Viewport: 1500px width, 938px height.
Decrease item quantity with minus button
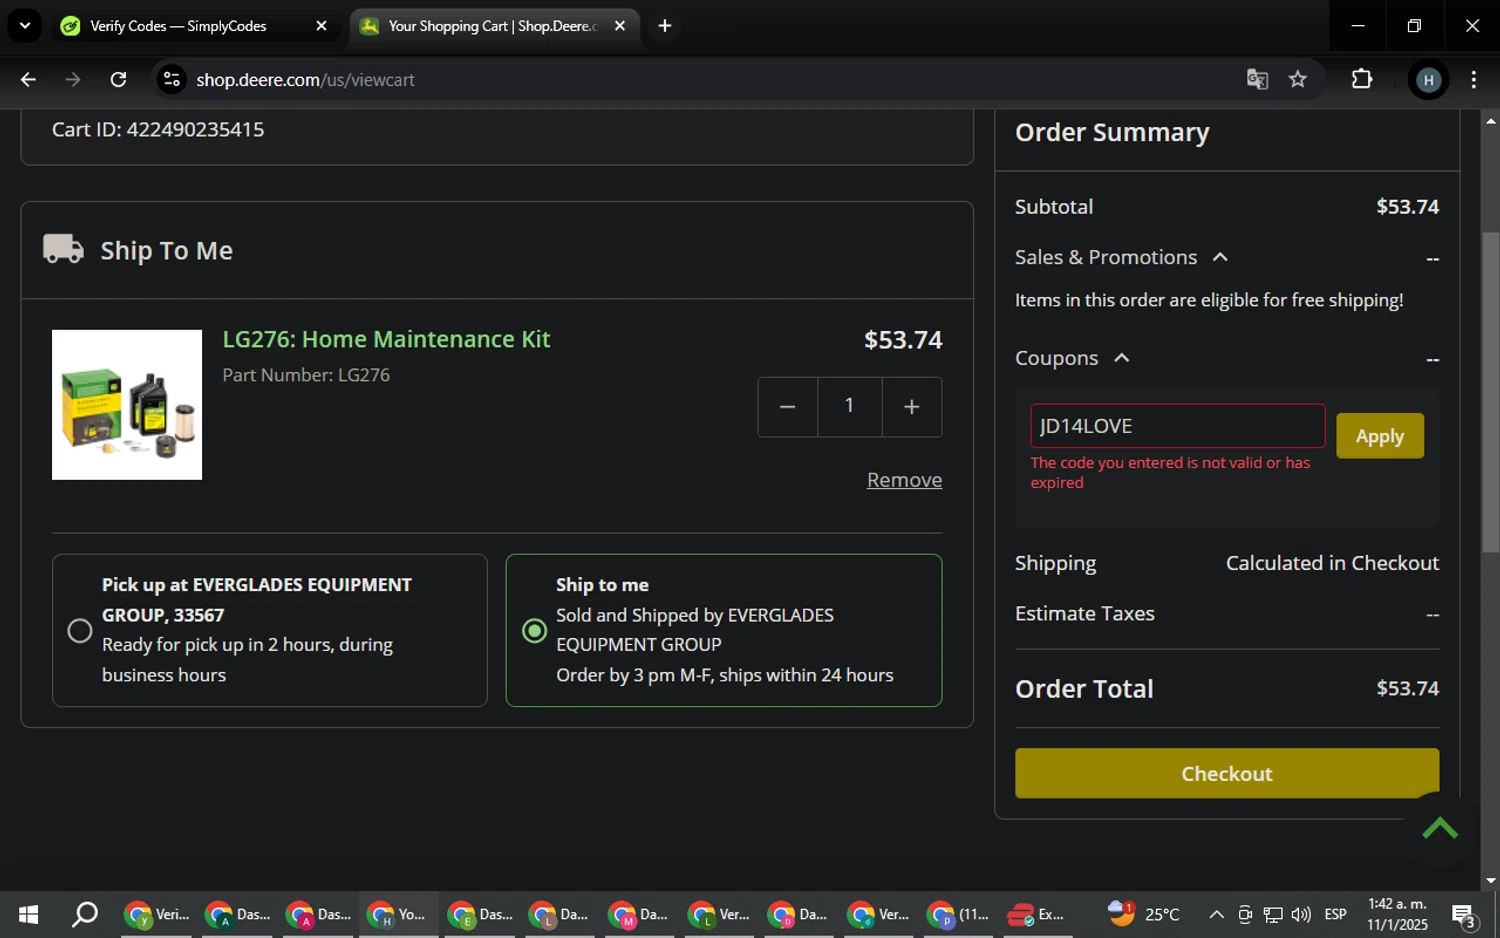point(788,407)
